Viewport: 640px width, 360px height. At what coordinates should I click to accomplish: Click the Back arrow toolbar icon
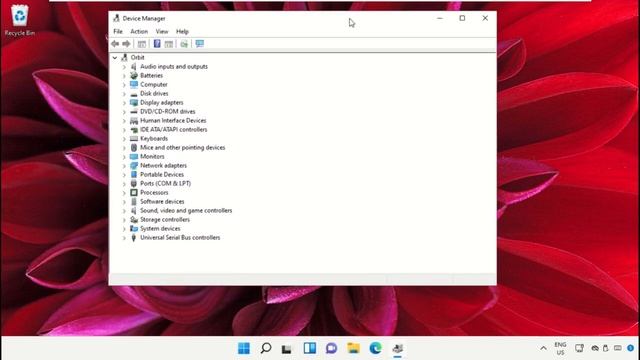point(115,44)
